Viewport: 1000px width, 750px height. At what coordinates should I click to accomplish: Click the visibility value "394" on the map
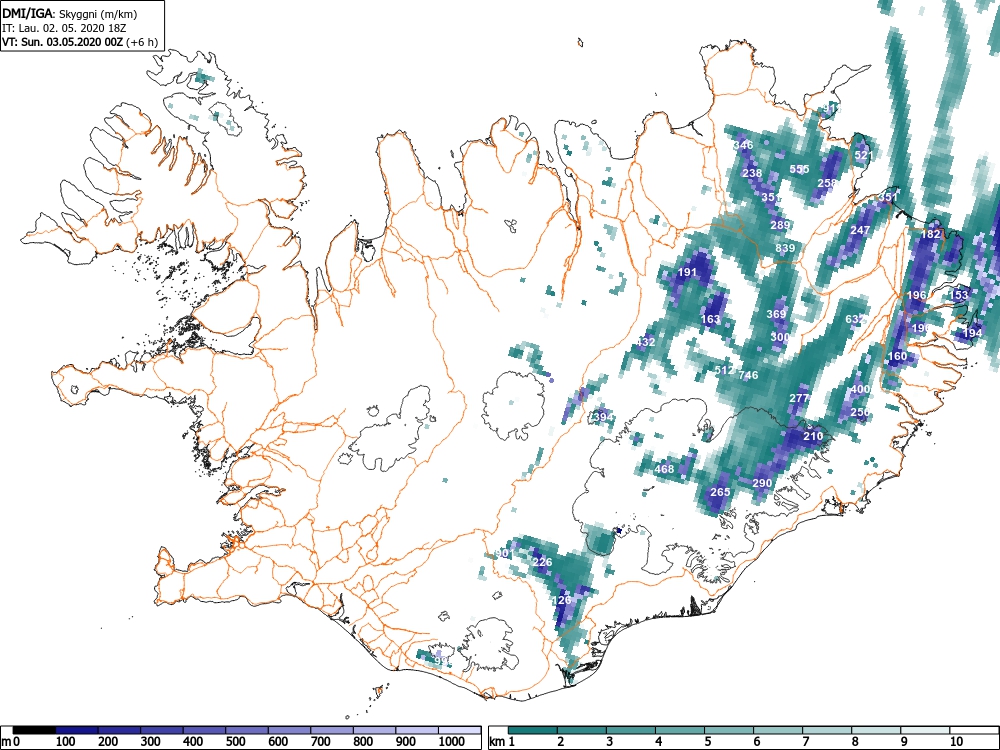603,418
